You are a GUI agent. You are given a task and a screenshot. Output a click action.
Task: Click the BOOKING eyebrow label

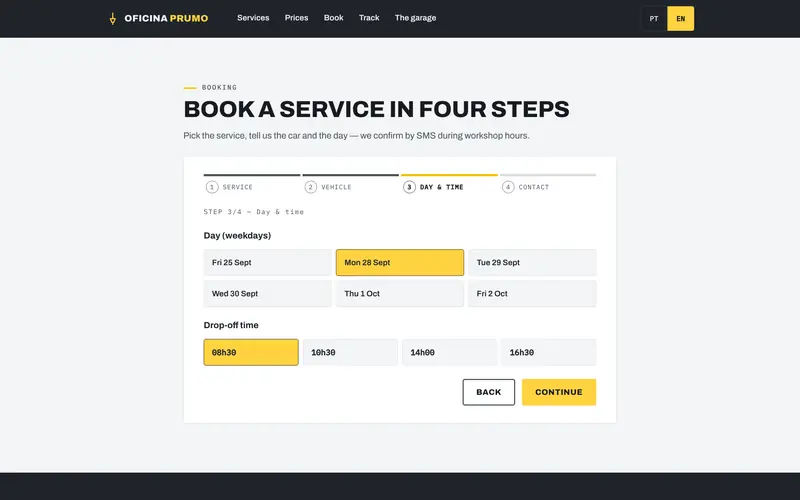pos(219,87)
